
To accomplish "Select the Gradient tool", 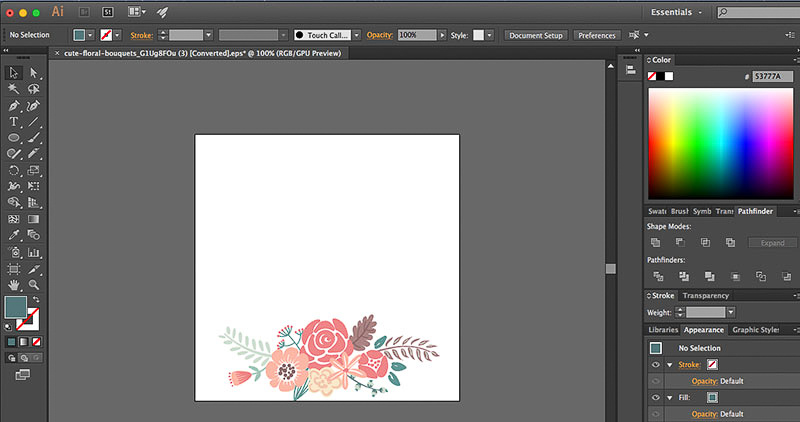I will [x=34, y=219].
